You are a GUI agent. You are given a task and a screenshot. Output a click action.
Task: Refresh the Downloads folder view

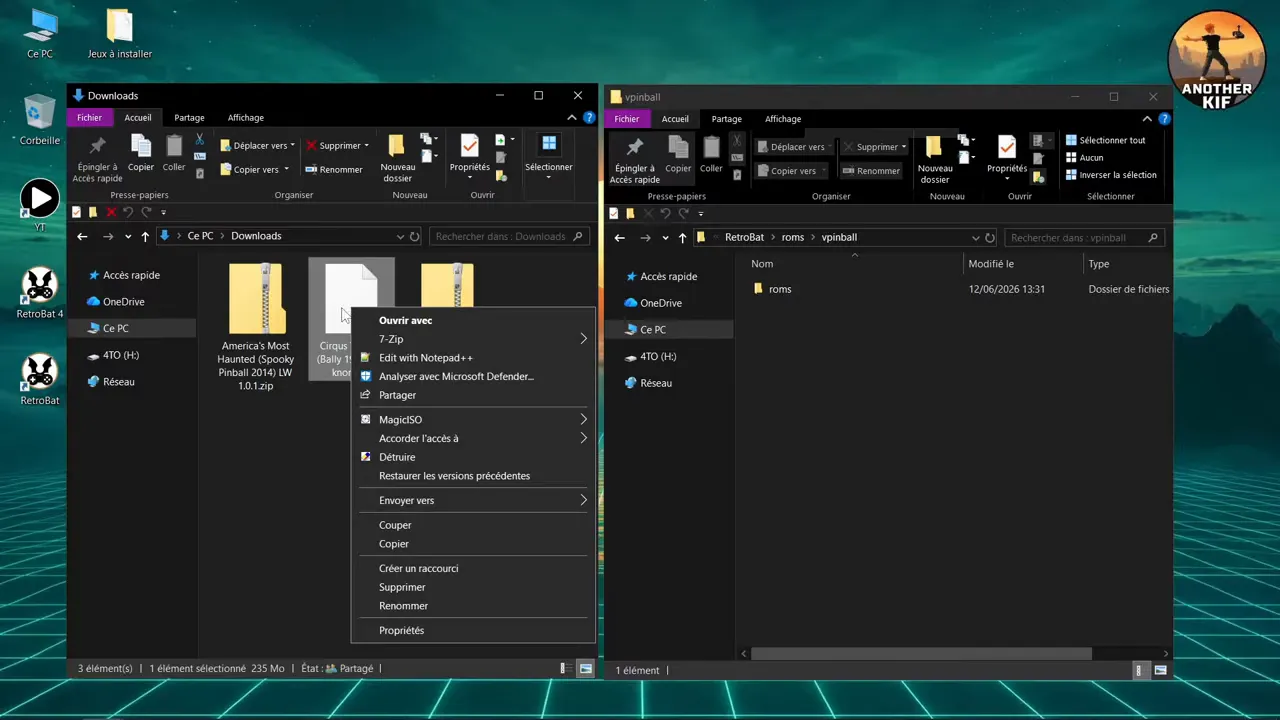(x=414, y=237)
